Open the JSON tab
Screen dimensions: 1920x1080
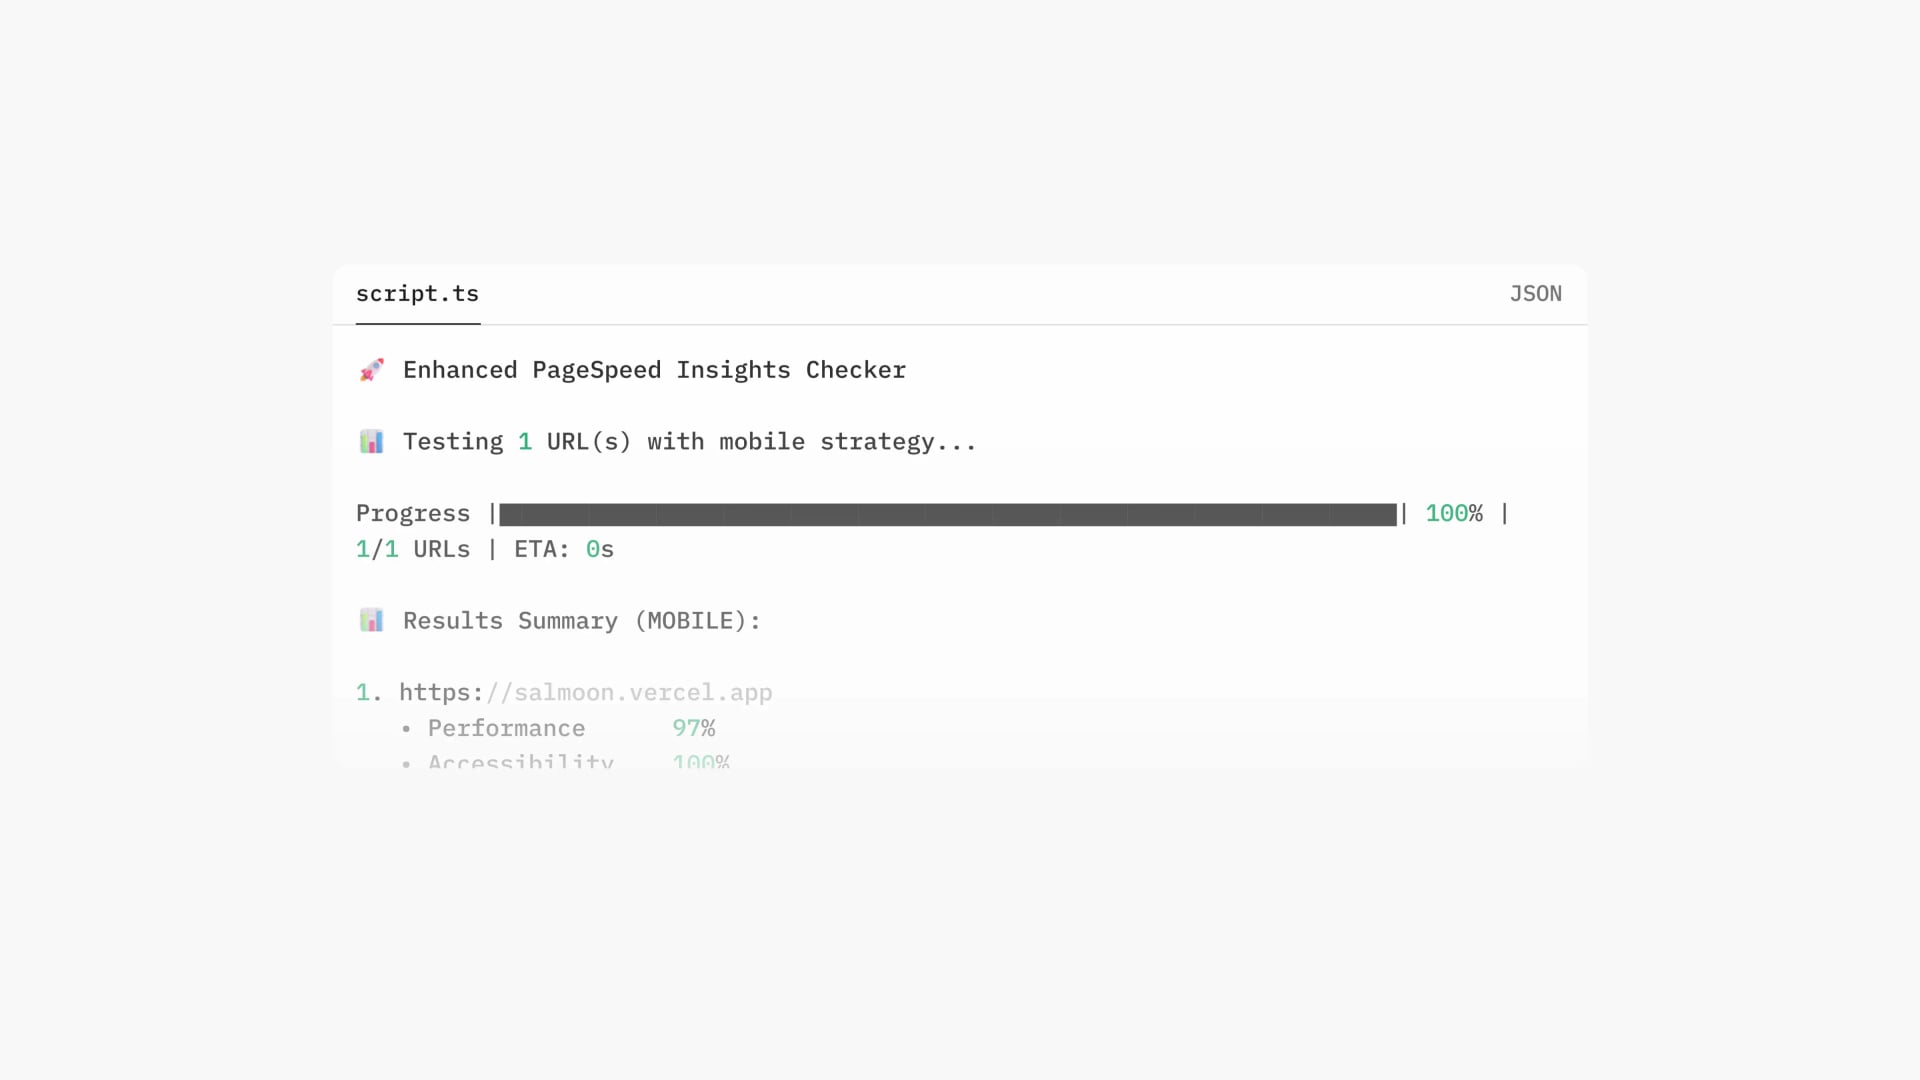(1535, 294)
